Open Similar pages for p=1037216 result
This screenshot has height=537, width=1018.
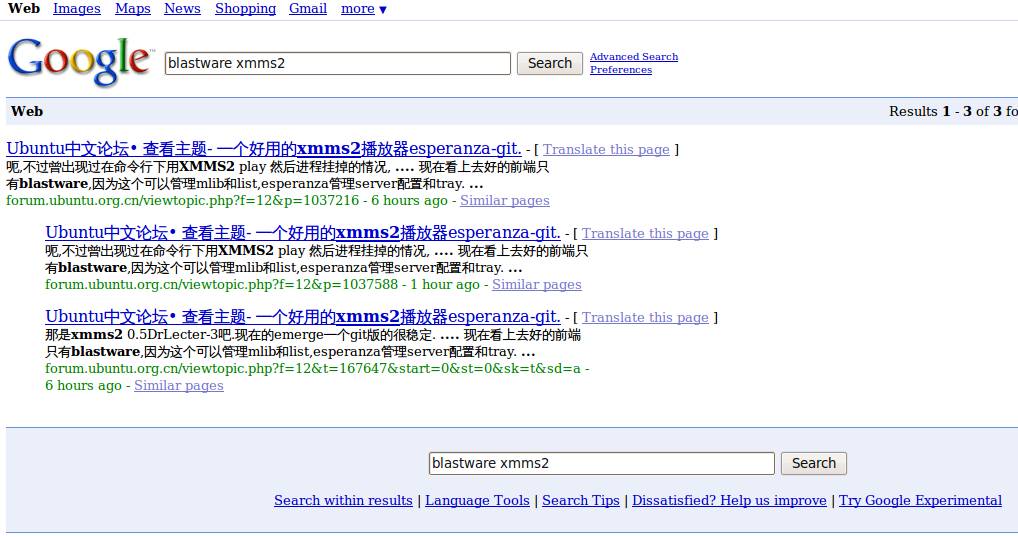tap(504, 201)
